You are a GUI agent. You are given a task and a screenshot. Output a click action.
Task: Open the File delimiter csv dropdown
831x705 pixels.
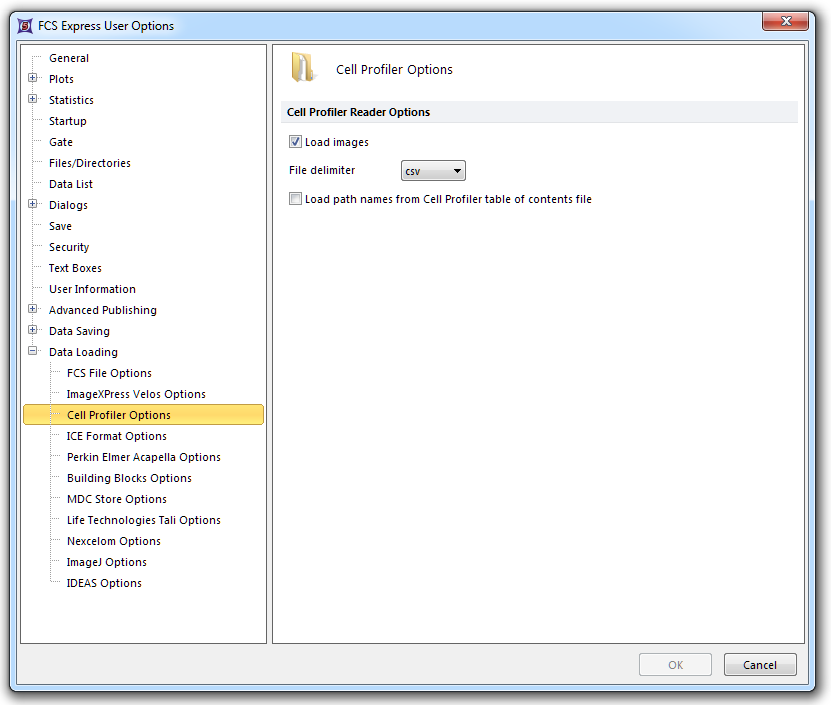[433, 171]
